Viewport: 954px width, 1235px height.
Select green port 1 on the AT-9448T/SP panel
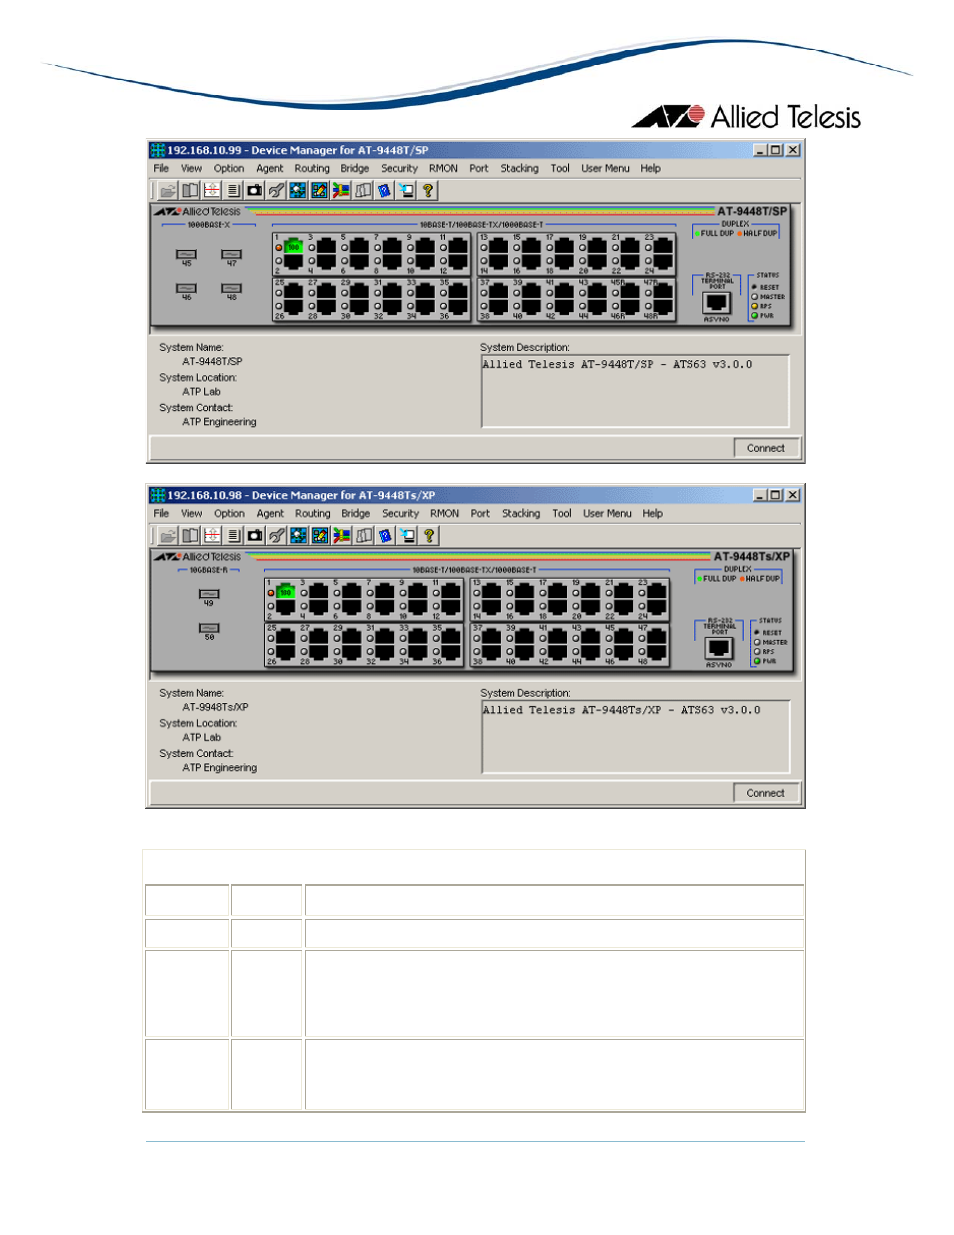293,246
